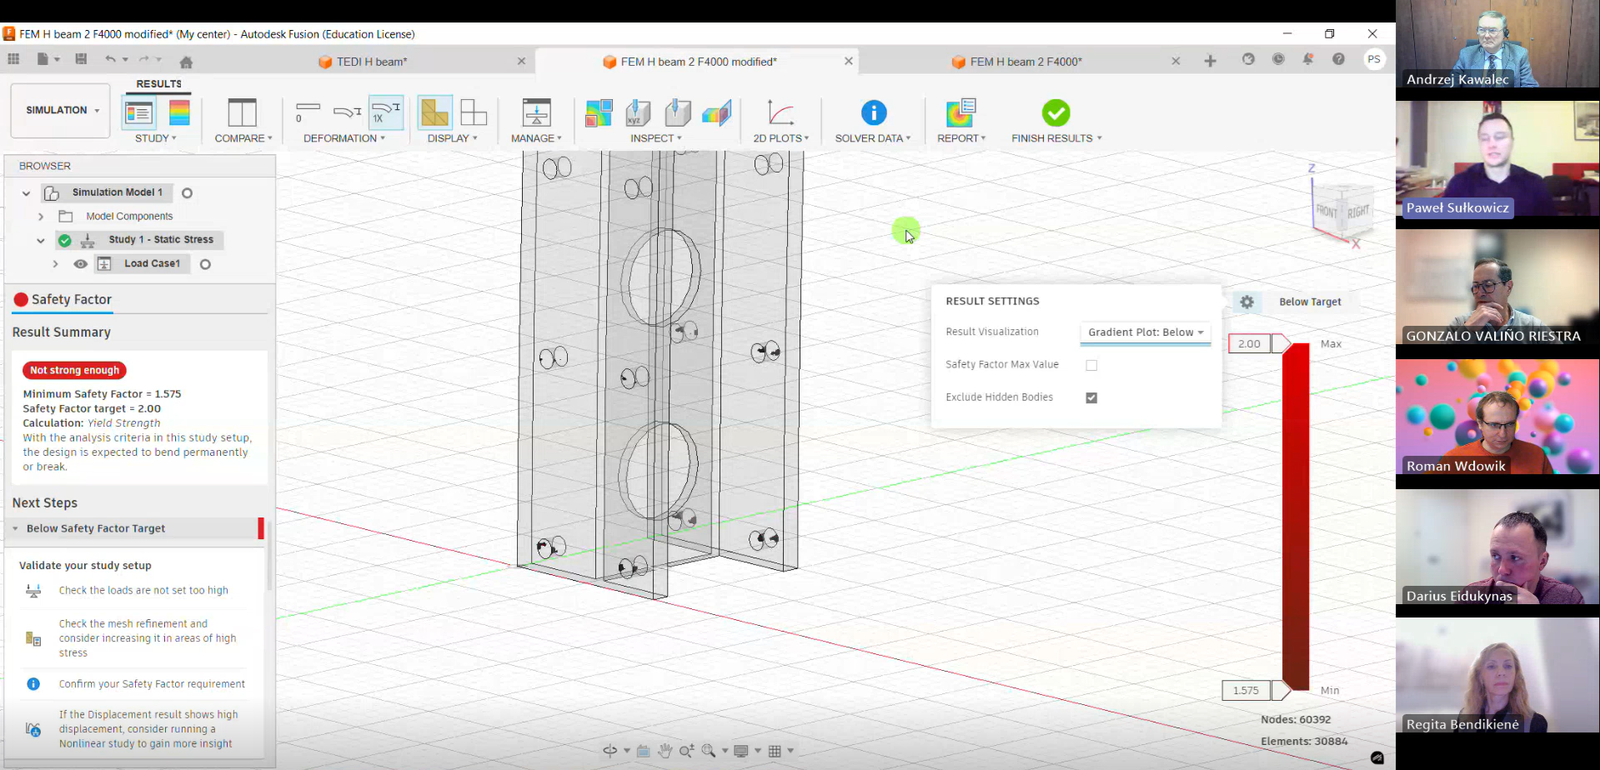Click the Manage icon in toolbar

click(x=536, y=113)
